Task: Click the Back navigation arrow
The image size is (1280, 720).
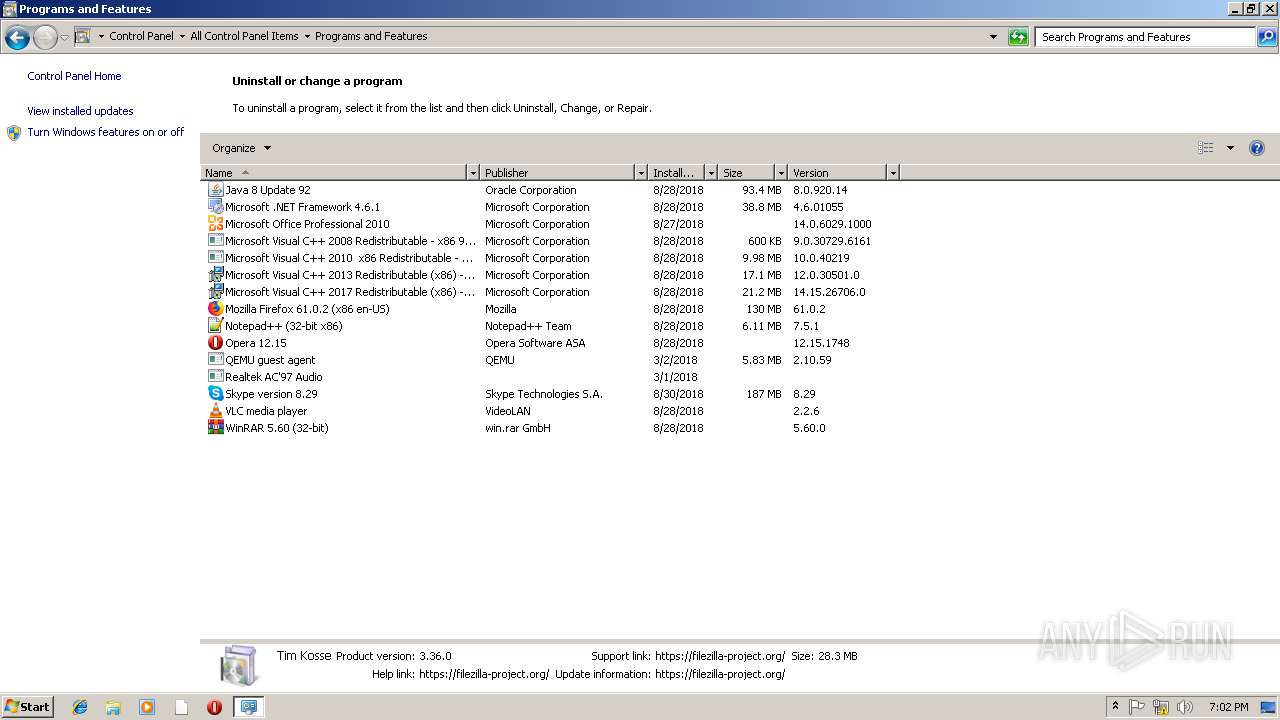Action: click(x=17, y=38)
